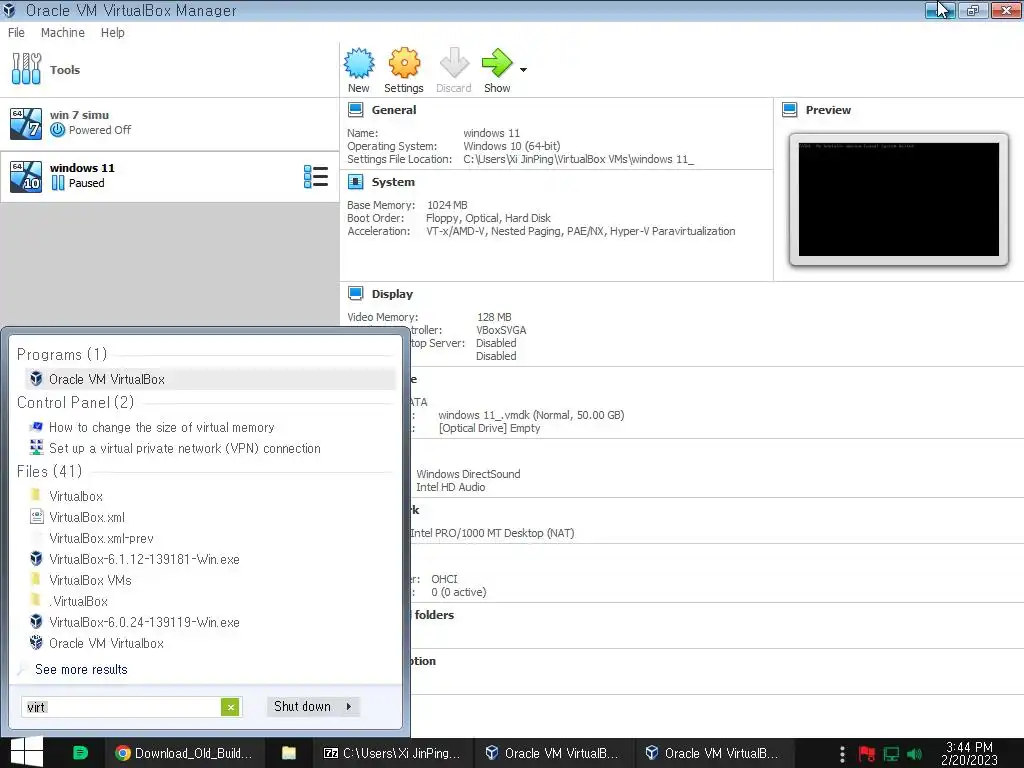Click the green Show arrow icon
Viewport: 1024px width, 768px height.
pos(497,63)
